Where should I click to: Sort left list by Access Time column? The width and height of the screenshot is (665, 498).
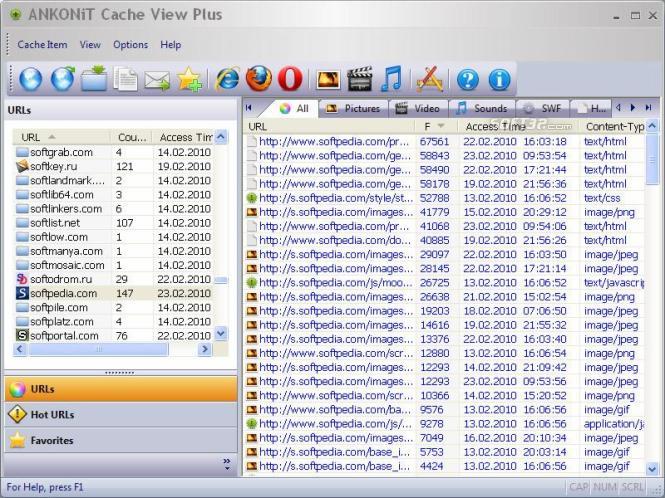coord(184,137)
